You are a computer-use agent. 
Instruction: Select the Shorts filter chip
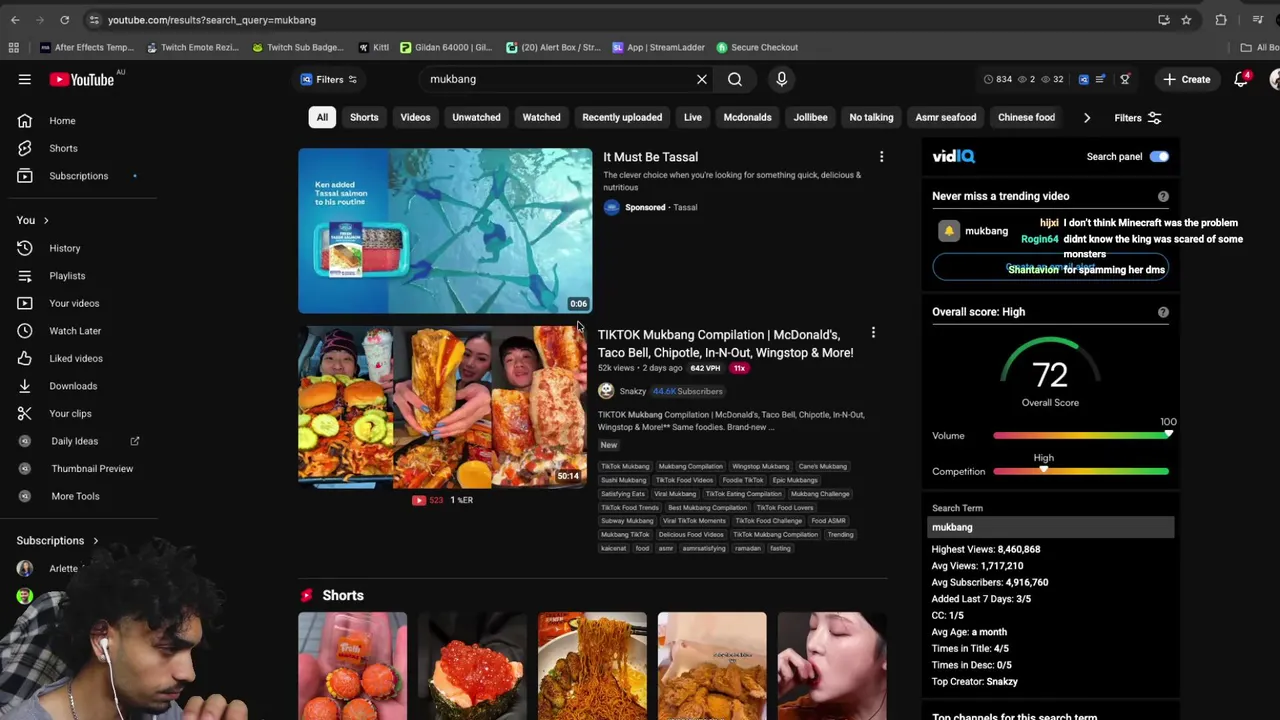[364, 118]
